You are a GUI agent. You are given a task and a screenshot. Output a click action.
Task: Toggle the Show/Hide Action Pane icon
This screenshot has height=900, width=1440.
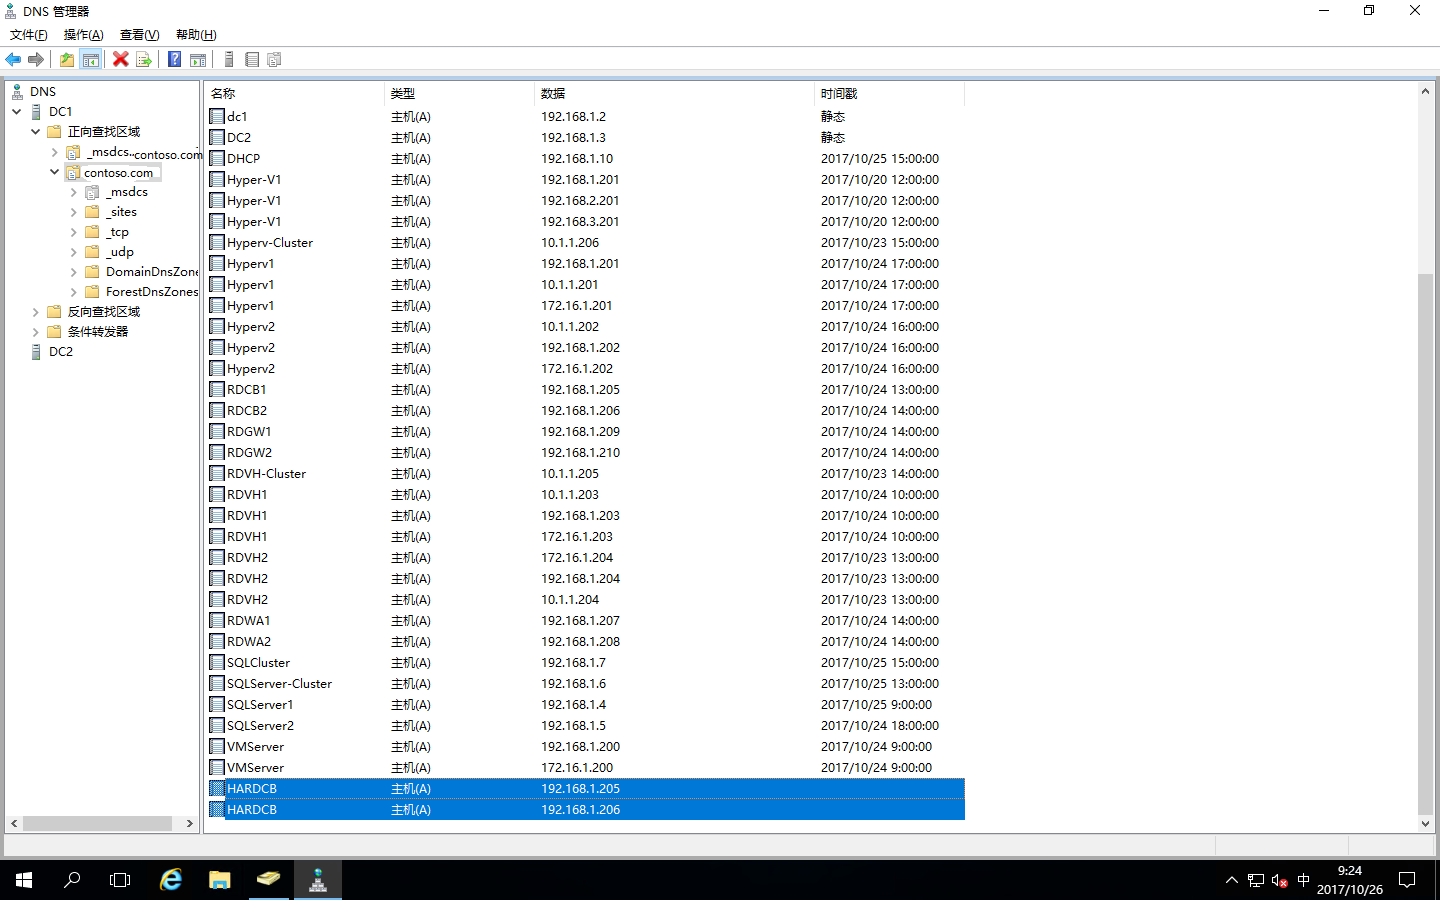[x=198, y=60]
